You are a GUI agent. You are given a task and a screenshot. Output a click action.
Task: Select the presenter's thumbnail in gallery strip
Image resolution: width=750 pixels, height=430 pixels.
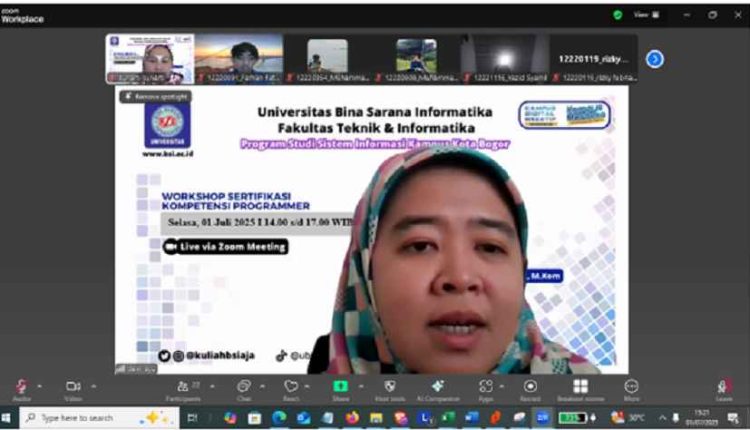150,59
